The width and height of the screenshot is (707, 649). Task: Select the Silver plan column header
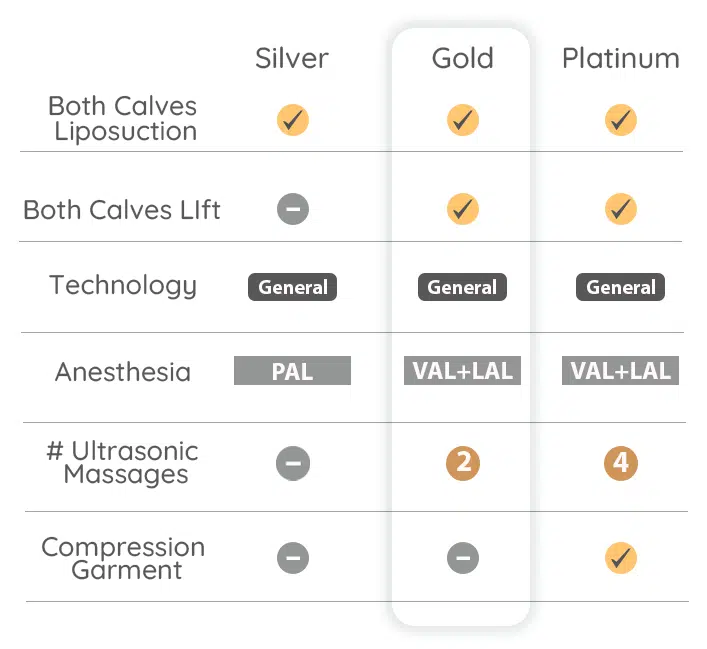[x=292, y=58]
